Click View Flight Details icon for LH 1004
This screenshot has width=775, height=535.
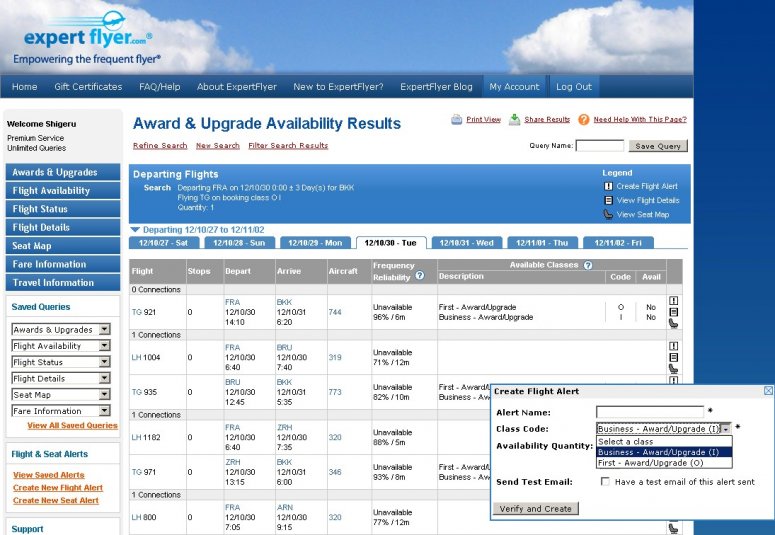click(x=673, y=357)
